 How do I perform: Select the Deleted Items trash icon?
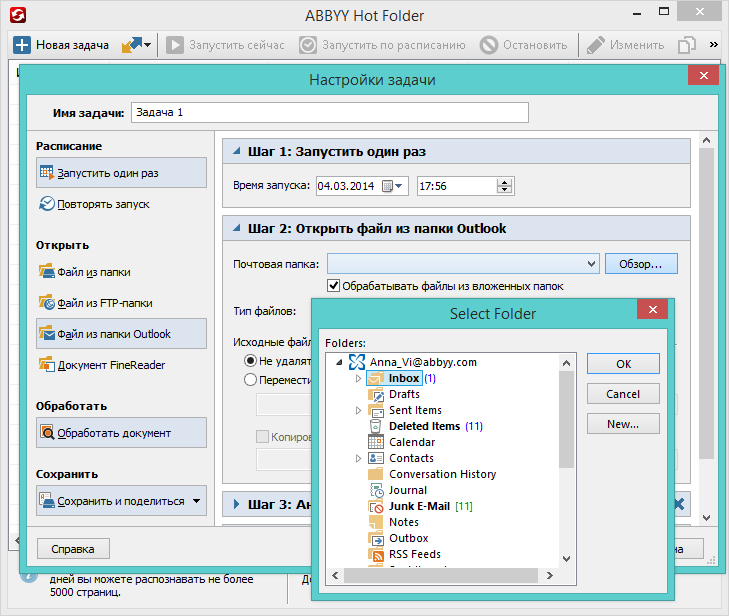pyautogui.click(x=376, y=426)
